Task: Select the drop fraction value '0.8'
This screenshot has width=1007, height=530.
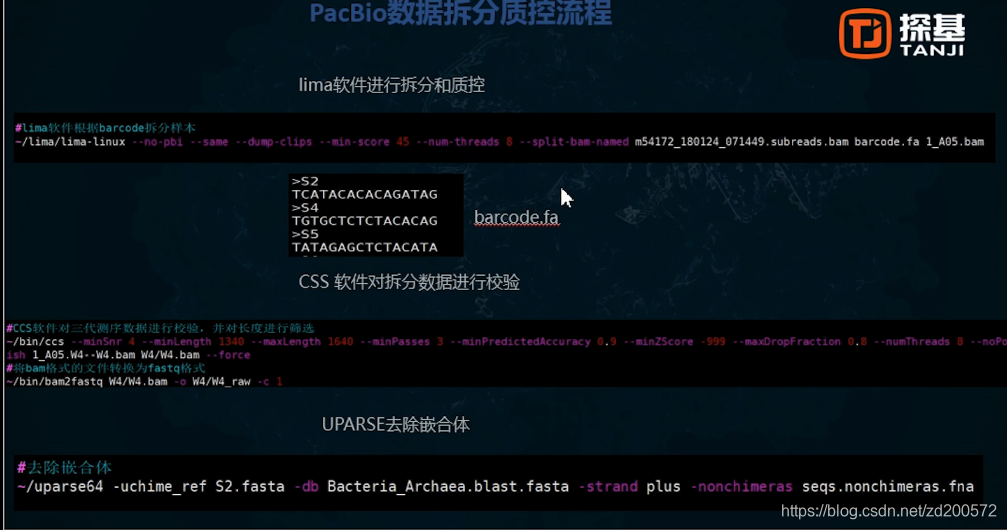Action: 857,342
